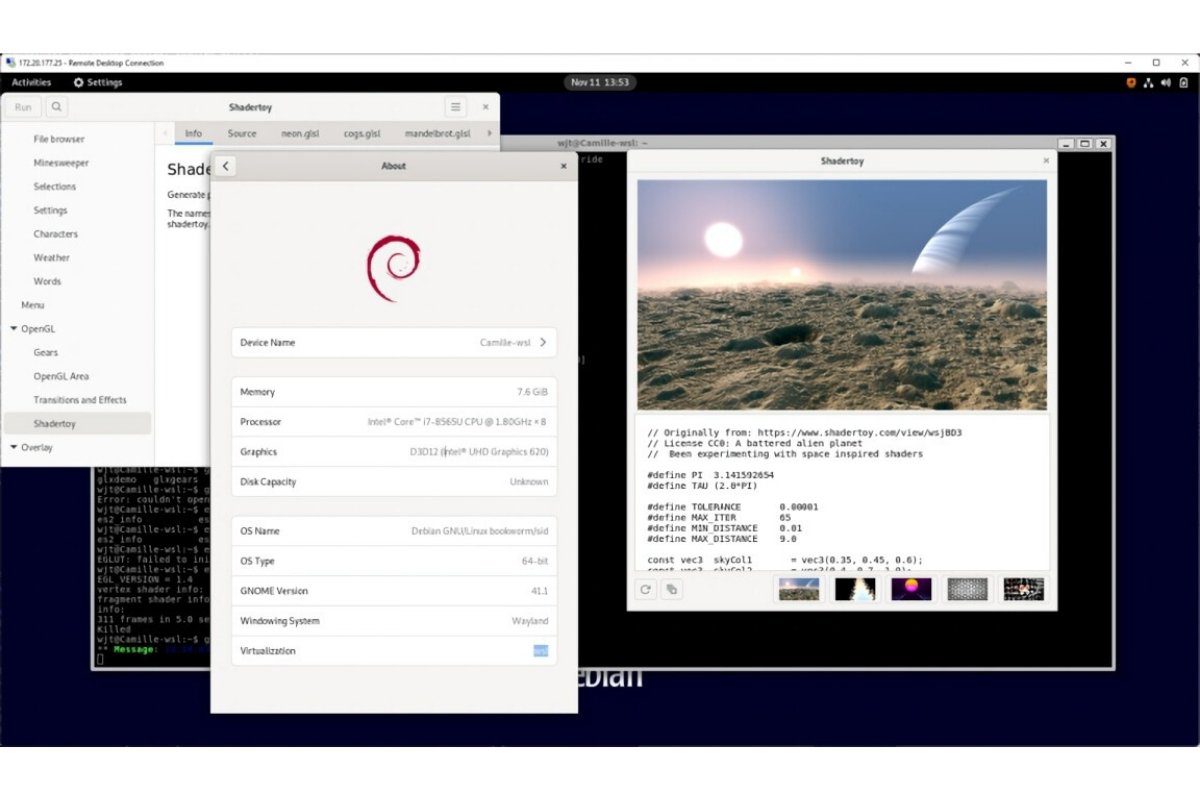Close the Shadertoy preview window
The height and width of the screenshot is (800, 1200).
[1046, 160]
